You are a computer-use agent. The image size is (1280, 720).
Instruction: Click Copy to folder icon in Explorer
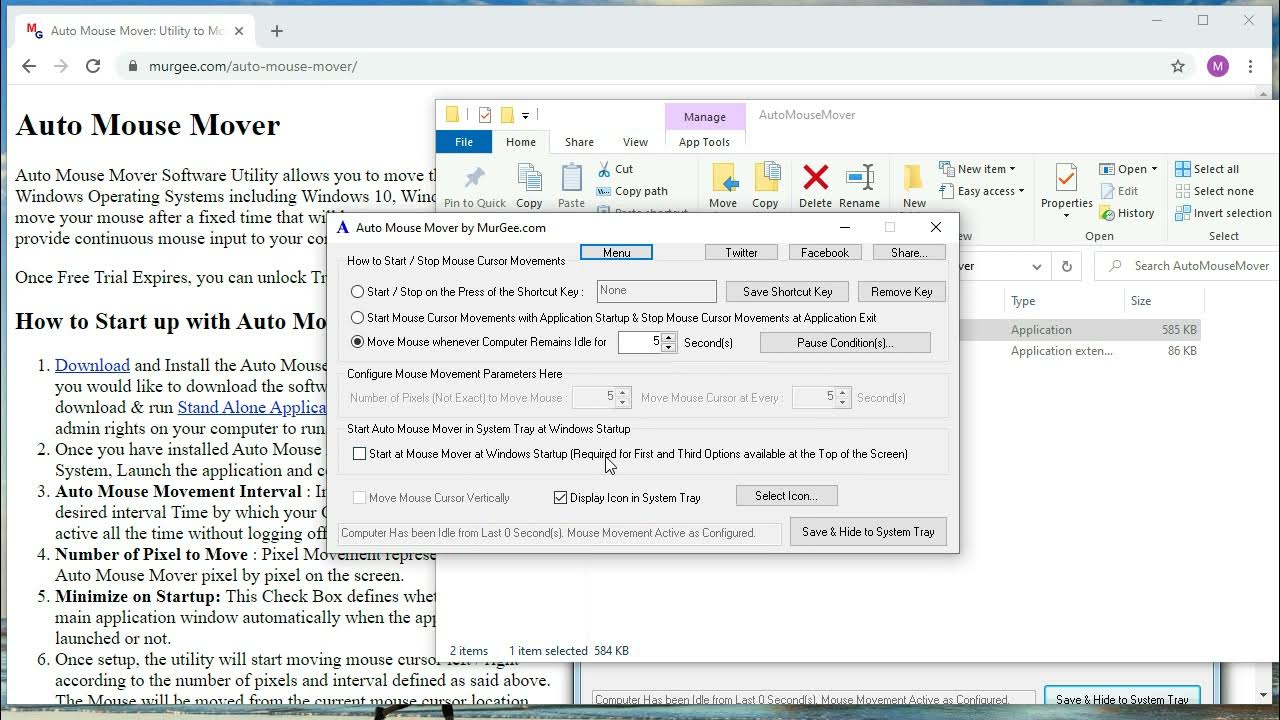[x=766, y=177]
